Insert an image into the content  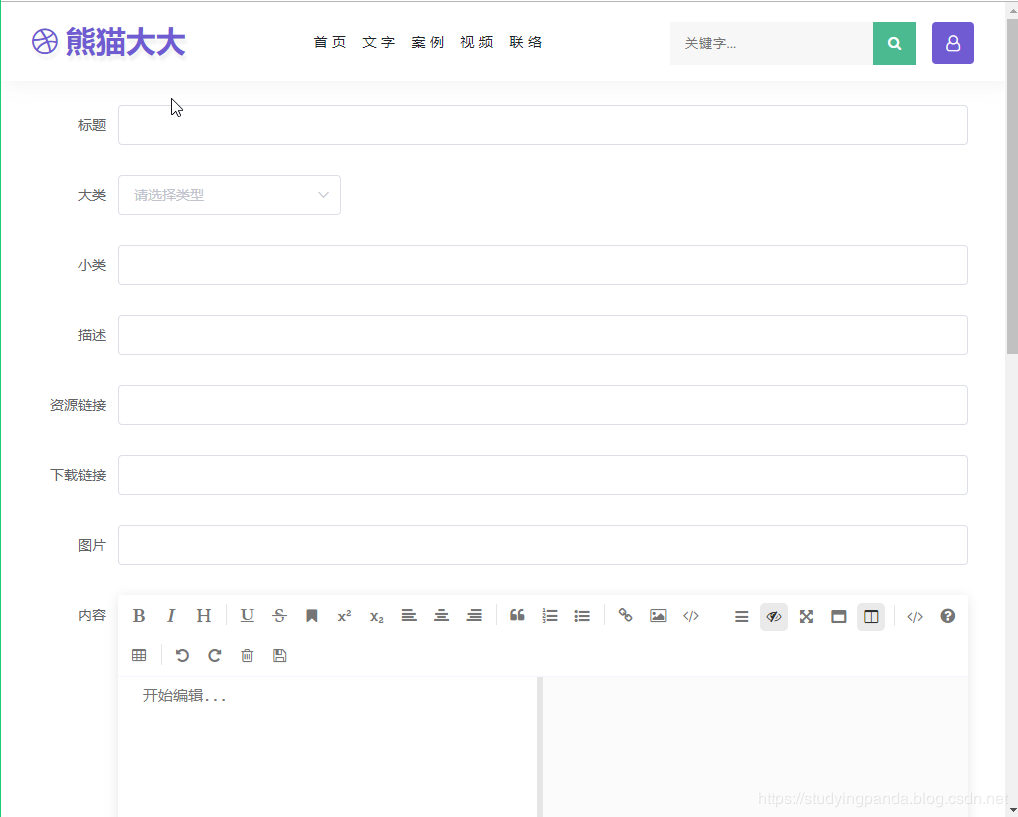click(658, 615)
